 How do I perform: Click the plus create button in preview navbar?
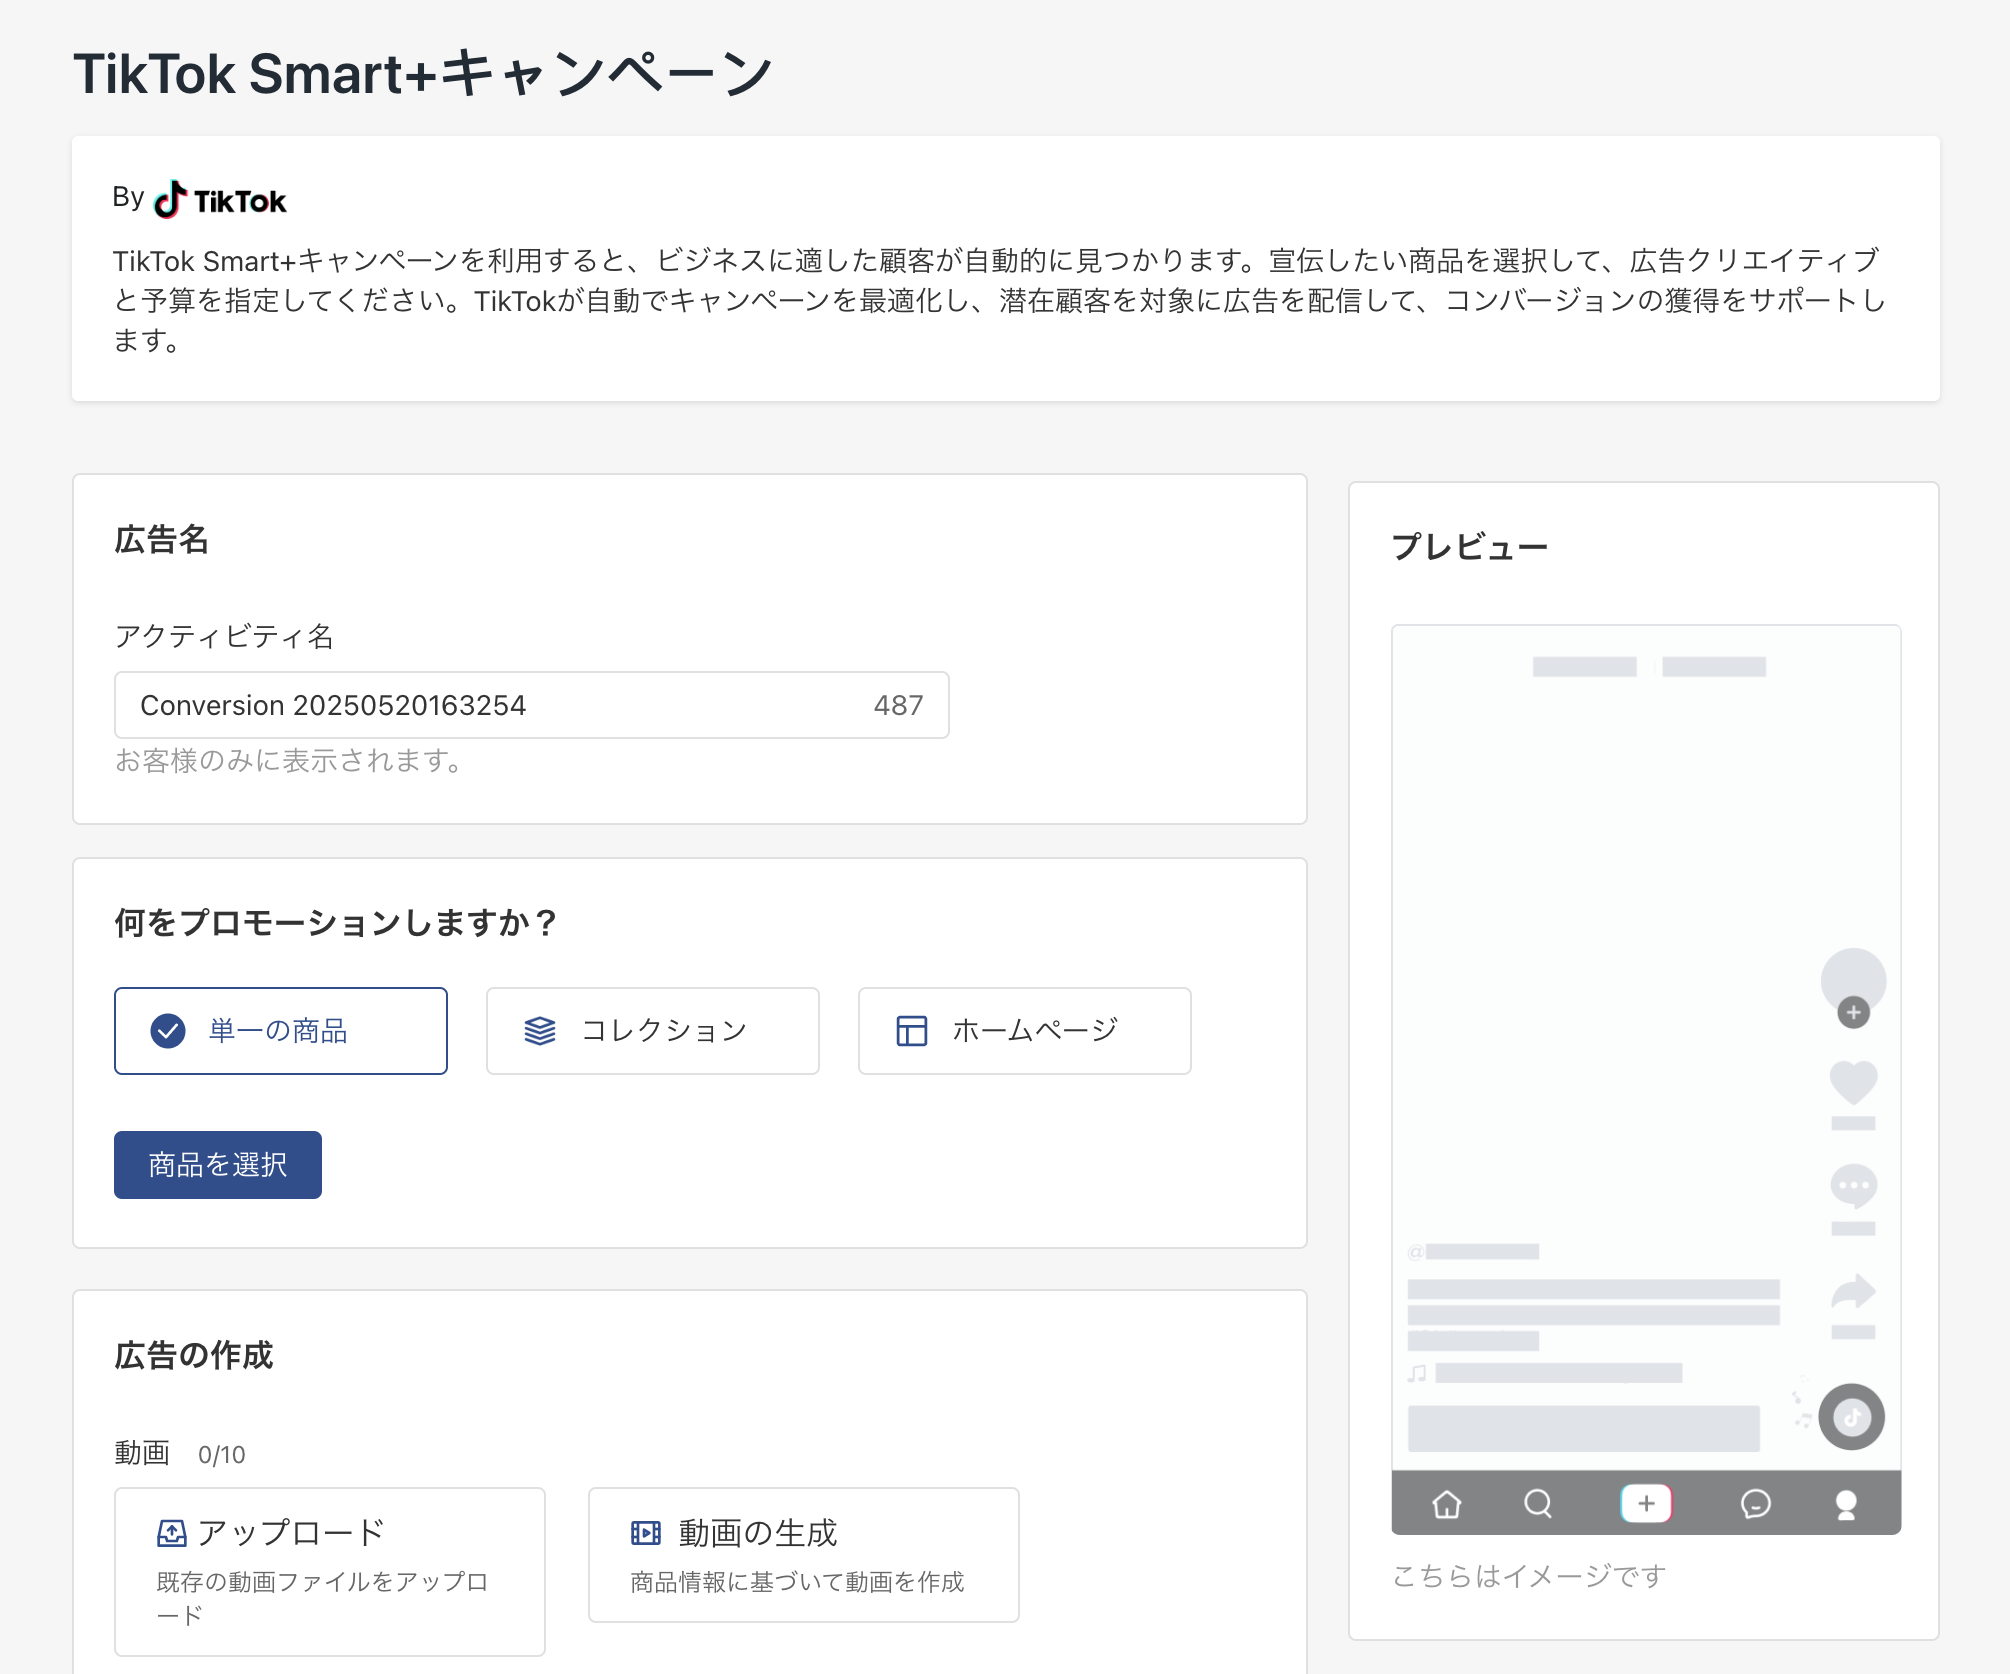coord(1646,1503)
